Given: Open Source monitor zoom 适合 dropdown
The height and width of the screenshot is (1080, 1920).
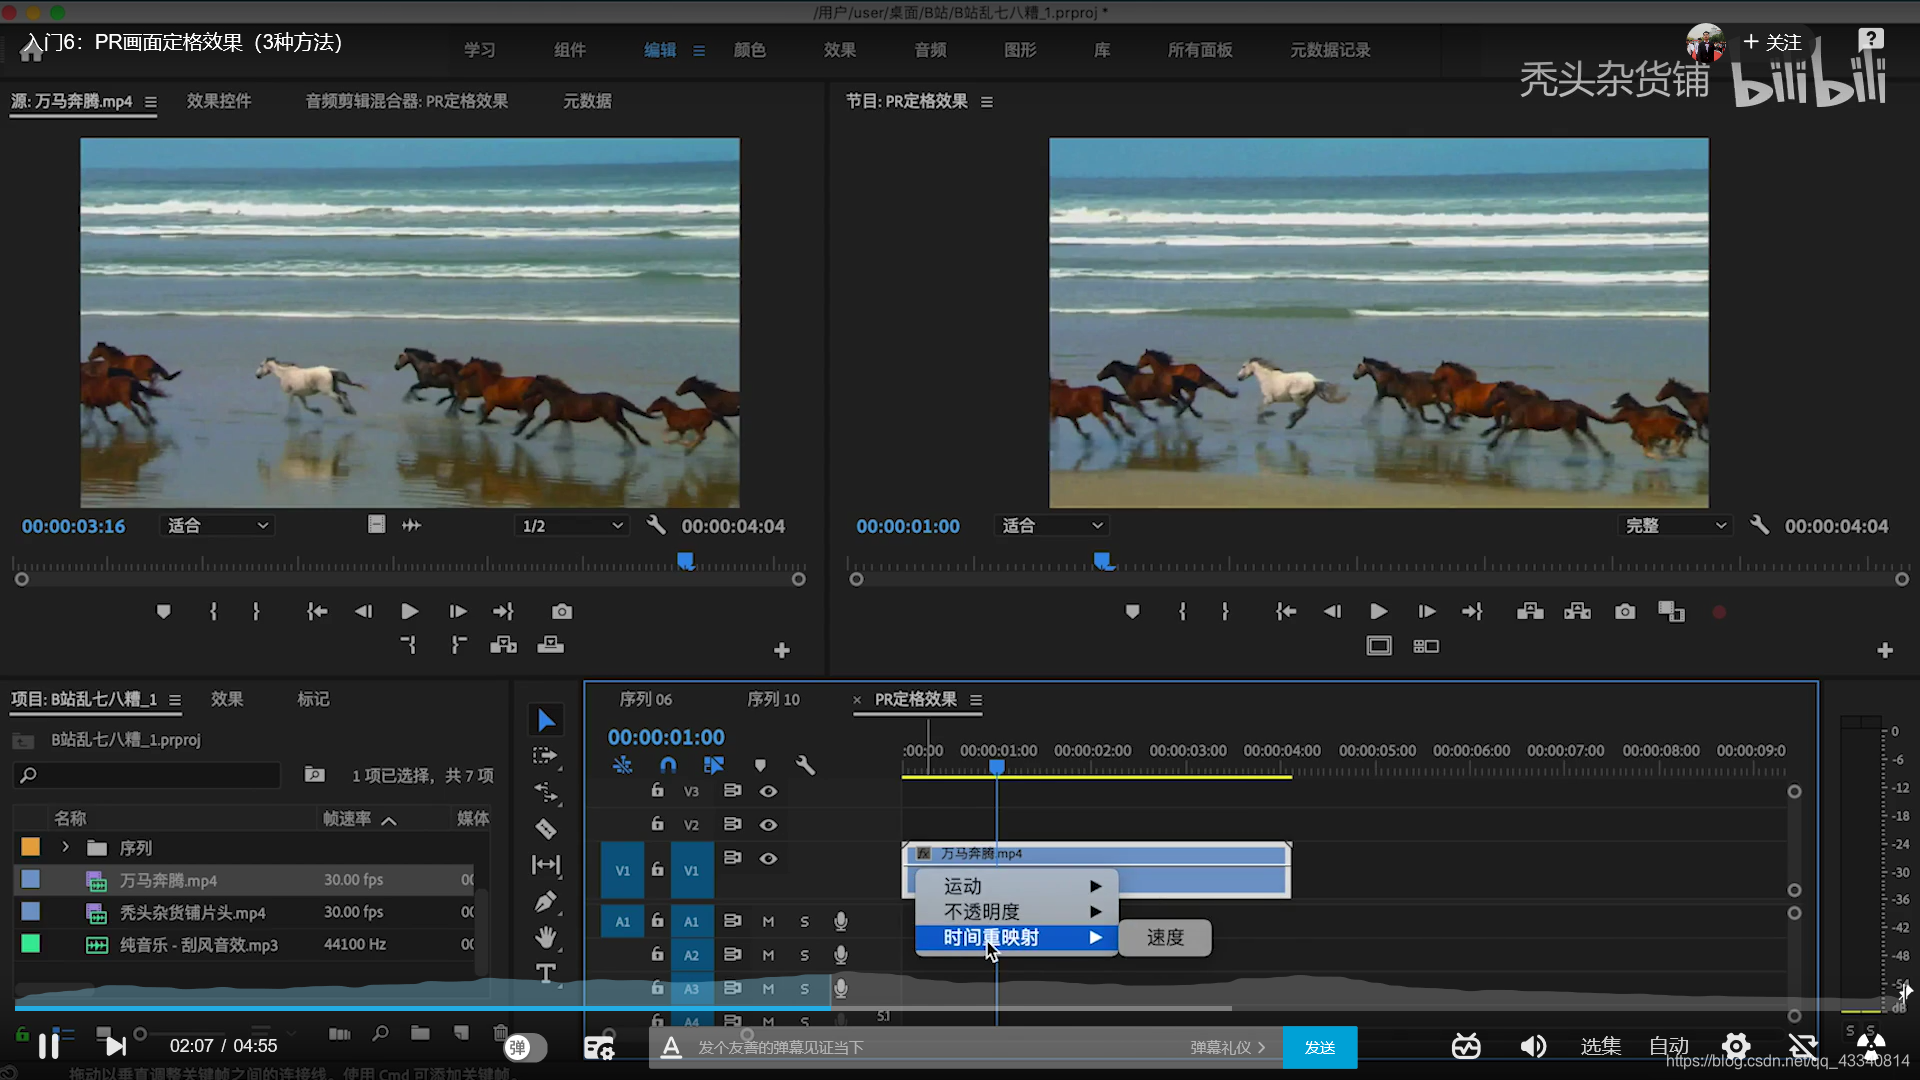Looking at the screenshot, I should click(217, 526).
